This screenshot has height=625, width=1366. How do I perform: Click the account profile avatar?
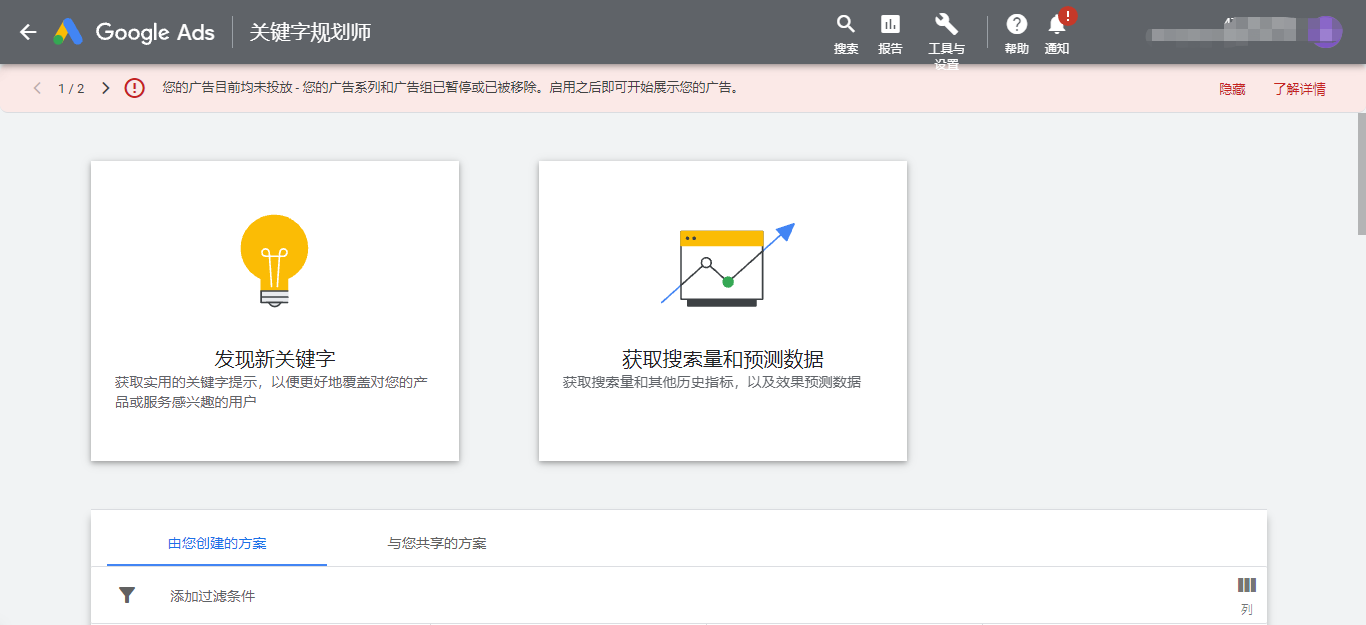pyautogui.click(x=1325, y=32)
